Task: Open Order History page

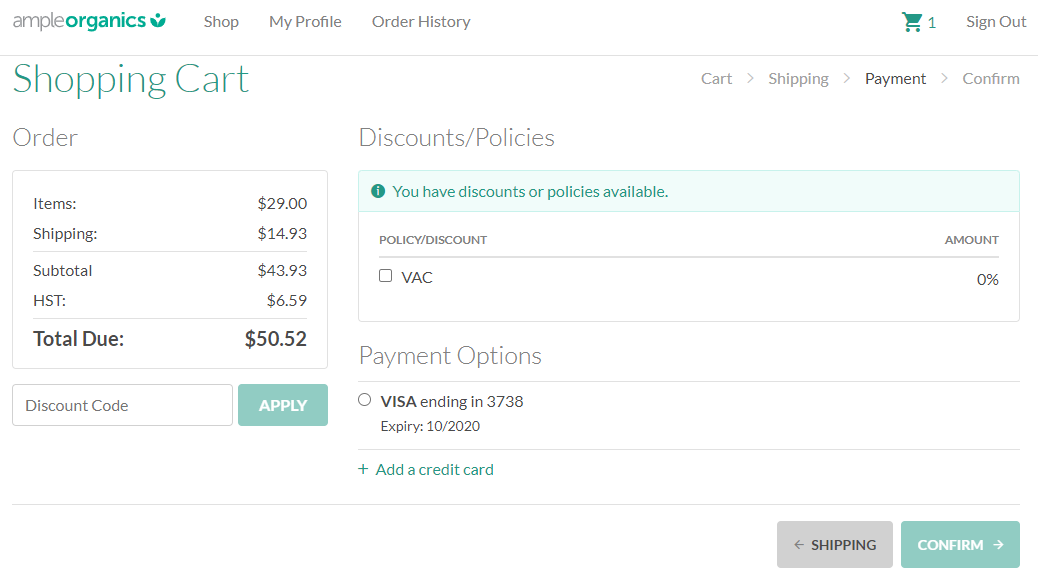Action: point(421,22)
